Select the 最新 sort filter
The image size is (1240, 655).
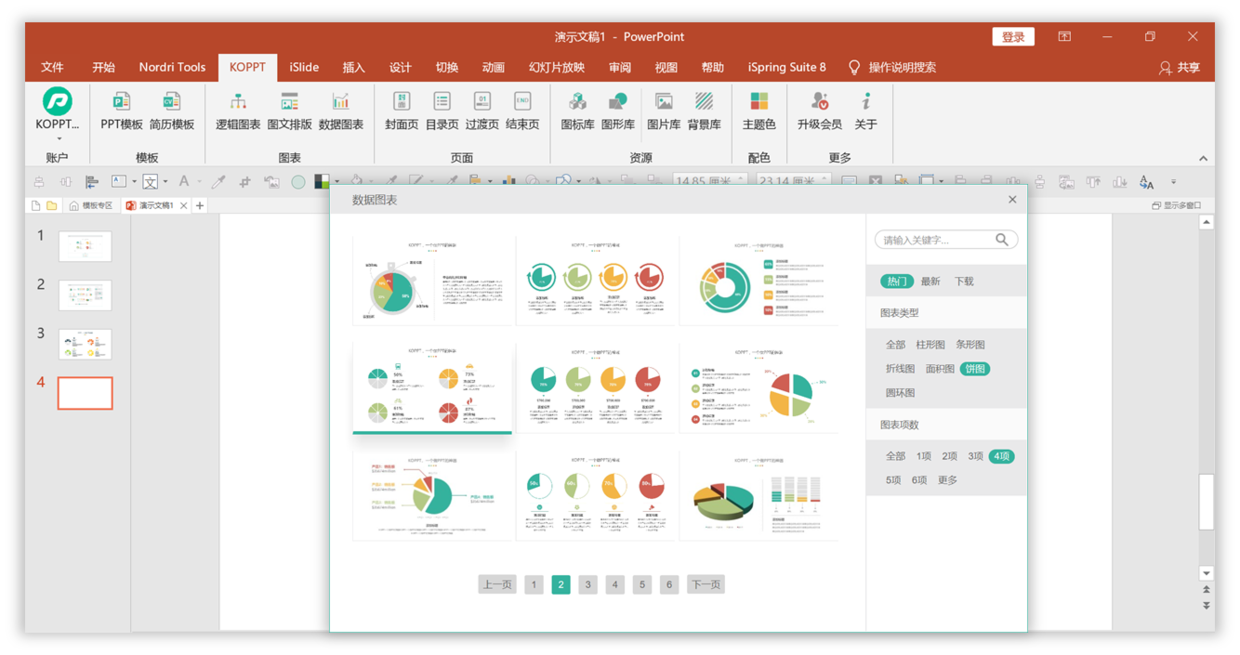(931, 281)
